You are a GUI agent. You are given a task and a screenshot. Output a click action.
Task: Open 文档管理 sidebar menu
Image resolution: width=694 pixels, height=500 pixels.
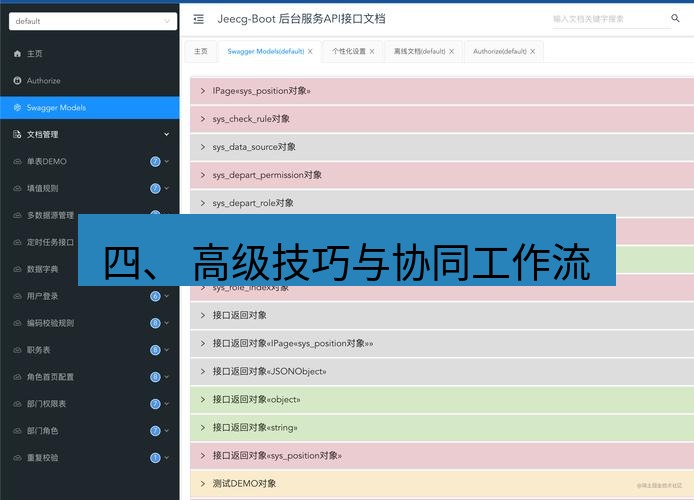tap(90, 134)
